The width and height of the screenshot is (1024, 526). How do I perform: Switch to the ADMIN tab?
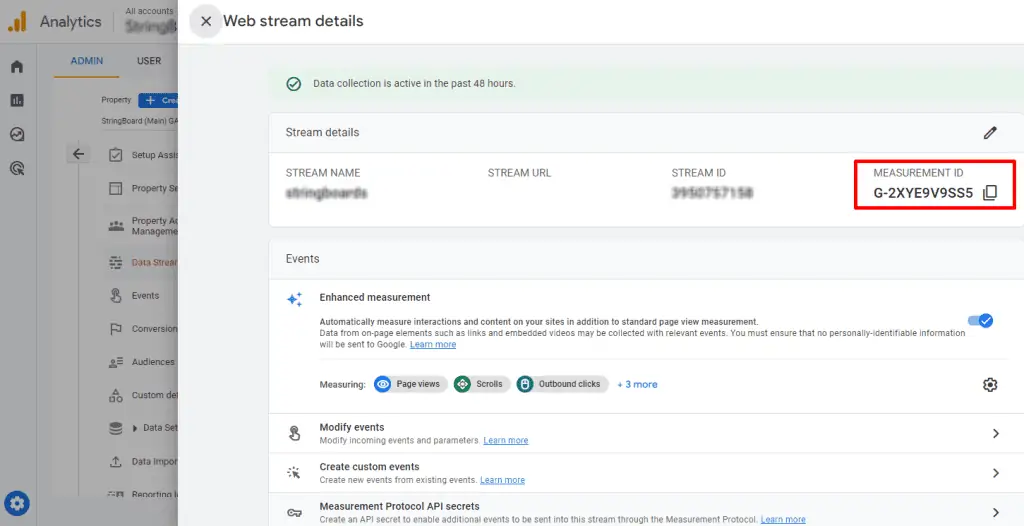pyautogui.click(x=87, y=61)
